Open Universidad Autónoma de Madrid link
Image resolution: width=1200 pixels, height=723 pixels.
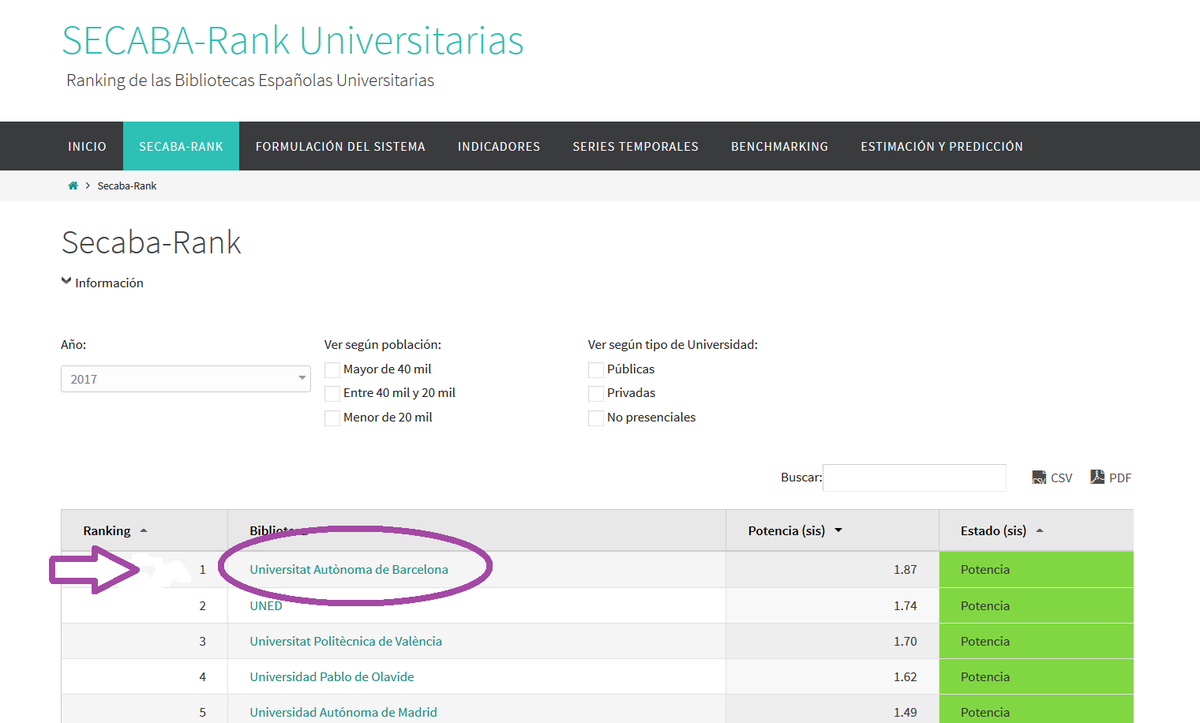343,712
